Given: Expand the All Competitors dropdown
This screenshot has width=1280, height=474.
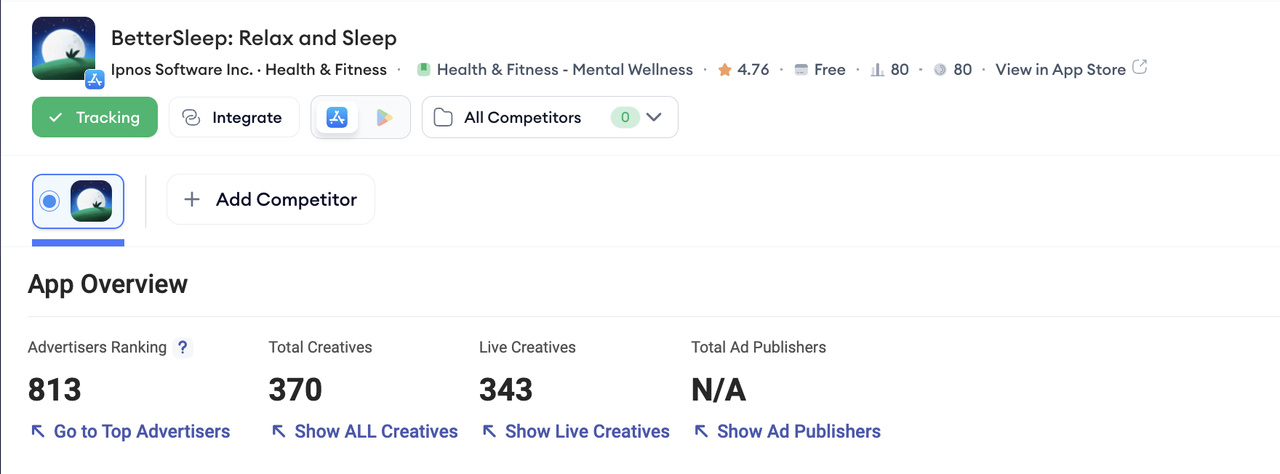Looking at the screenshot, I should point(550,117).
